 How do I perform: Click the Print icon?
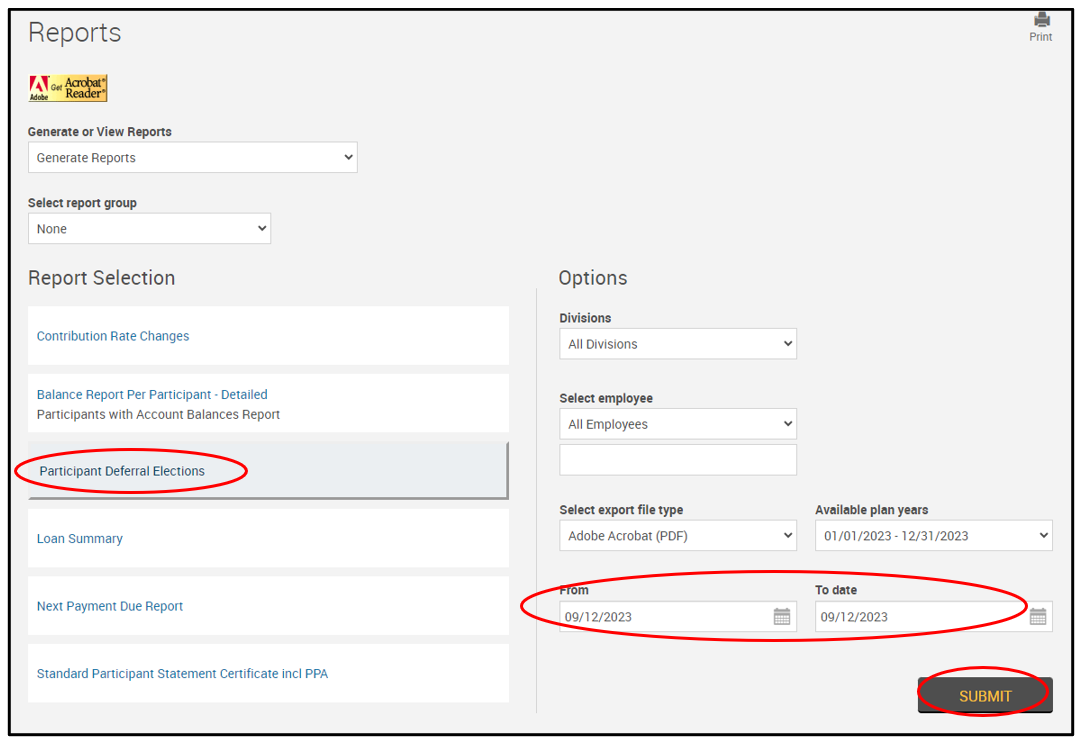click(1041, 21)
